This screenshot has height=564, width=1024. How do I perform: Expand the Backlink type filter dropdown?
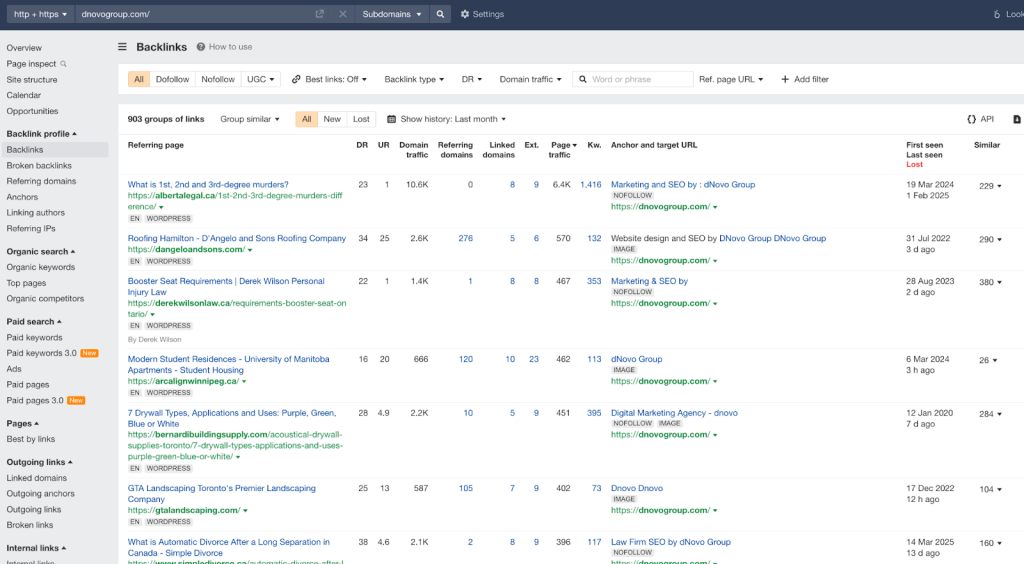pos(415,79)
